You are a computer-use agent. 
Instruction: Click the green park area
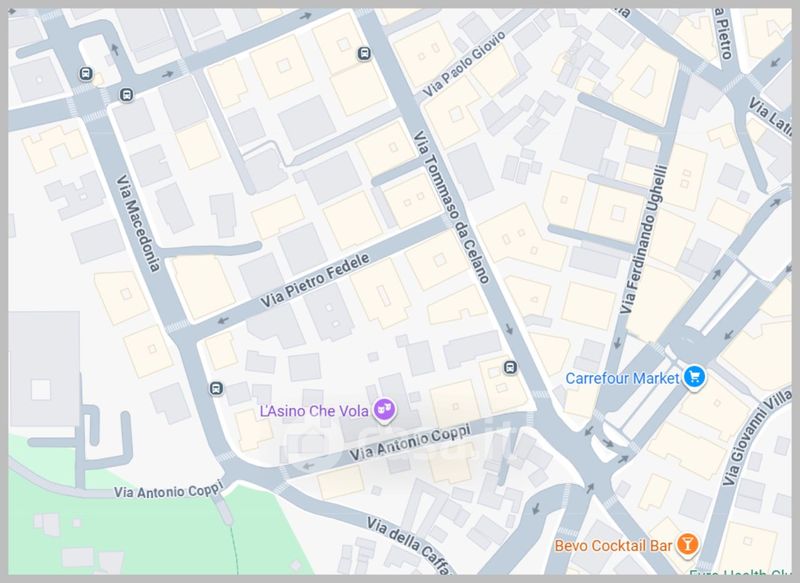pos(153,530)
